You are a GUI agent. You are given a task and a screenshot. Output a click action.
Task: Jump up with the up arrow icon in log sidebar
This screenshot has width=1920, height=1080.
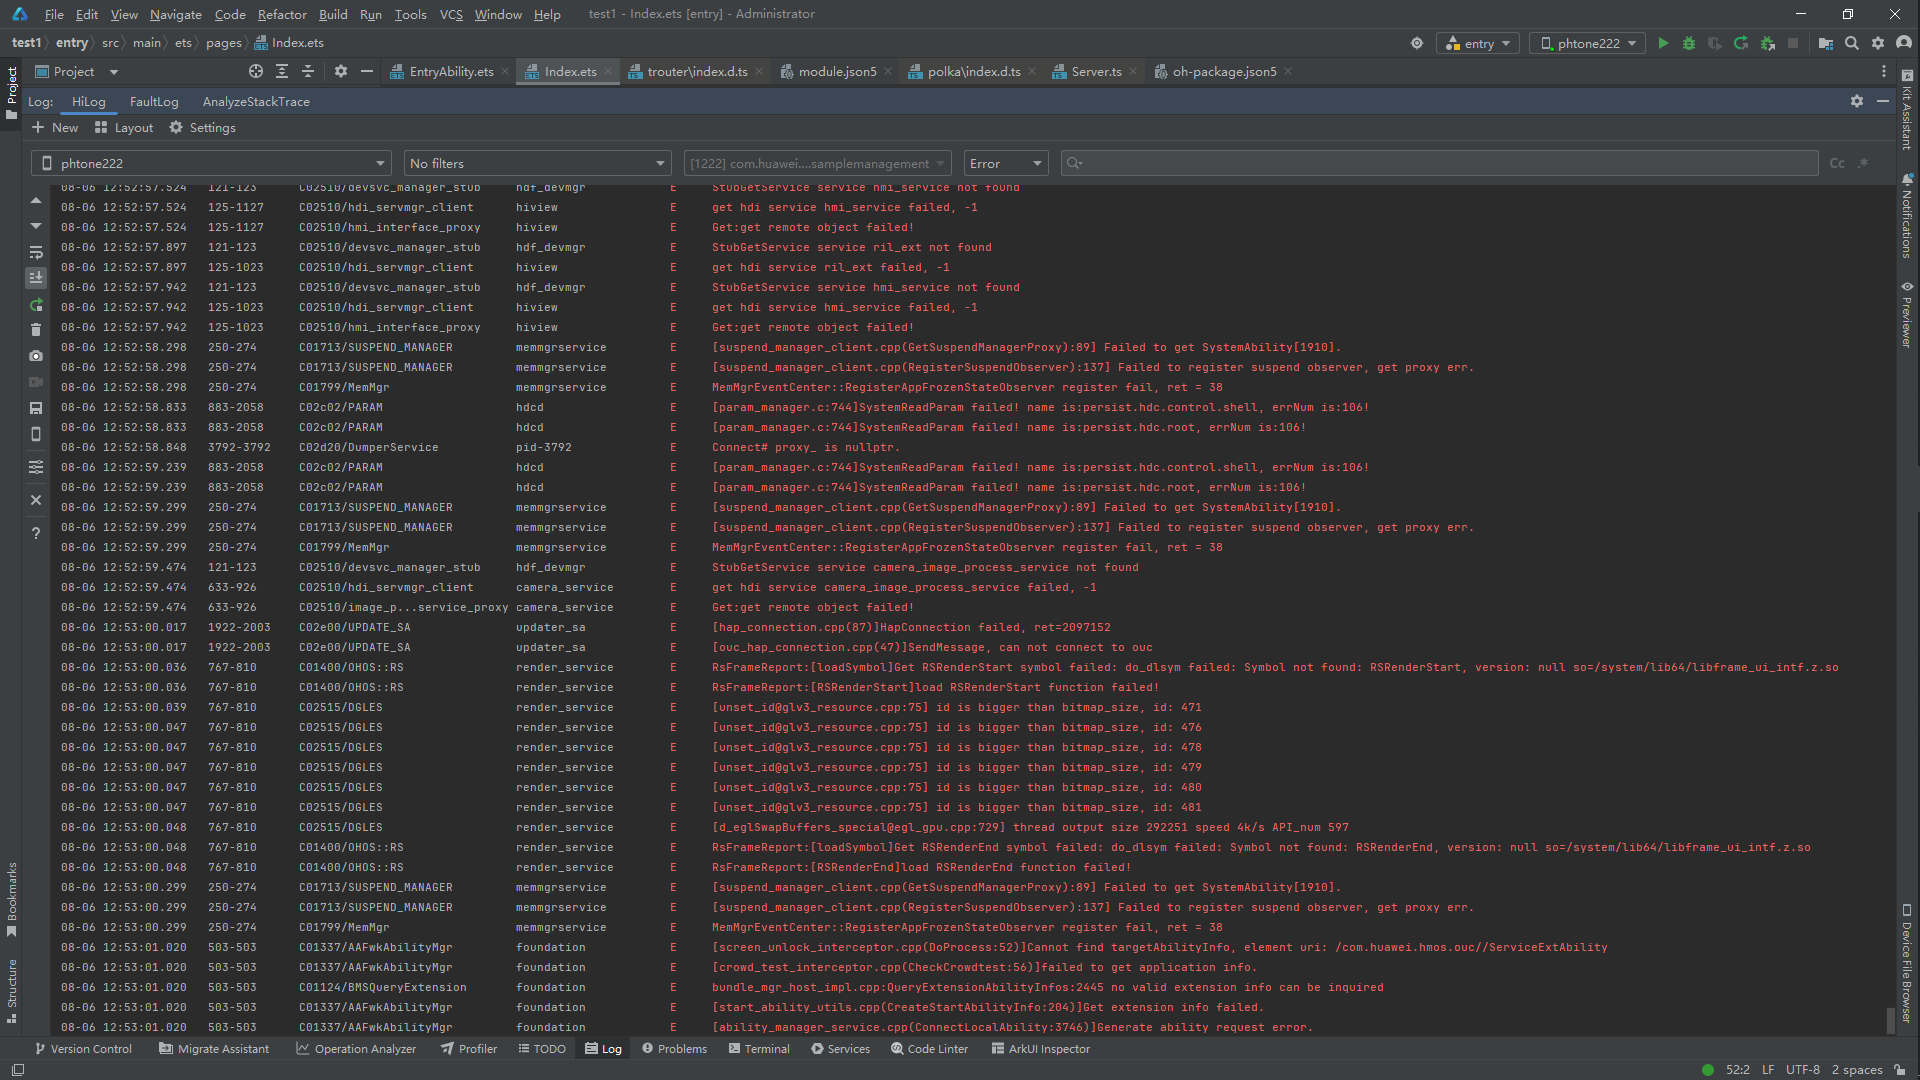click(36, 200)
